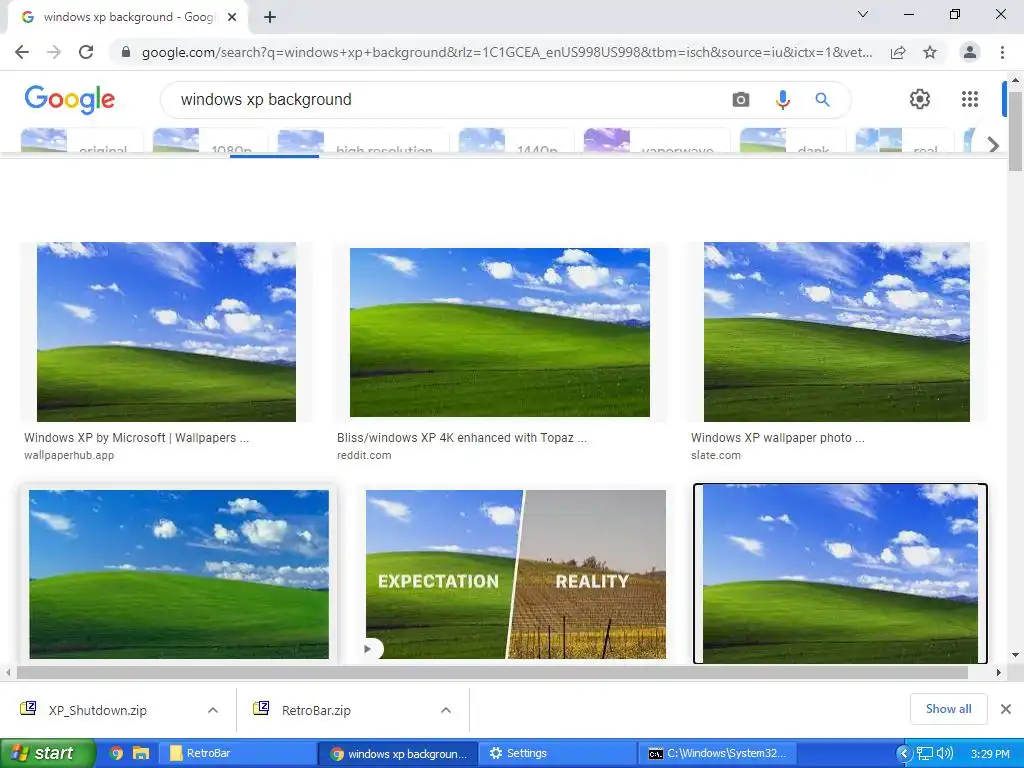The width and height of the screenshot is (1024, 768).
Task: Close the downloads bar
Action: (1006, 709)
